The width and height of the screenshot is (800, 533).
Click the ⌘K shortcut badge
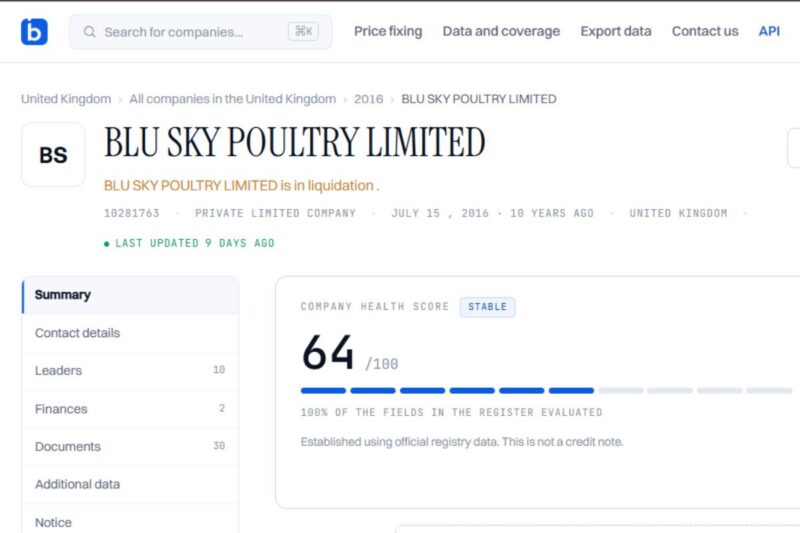pos(304,32)
